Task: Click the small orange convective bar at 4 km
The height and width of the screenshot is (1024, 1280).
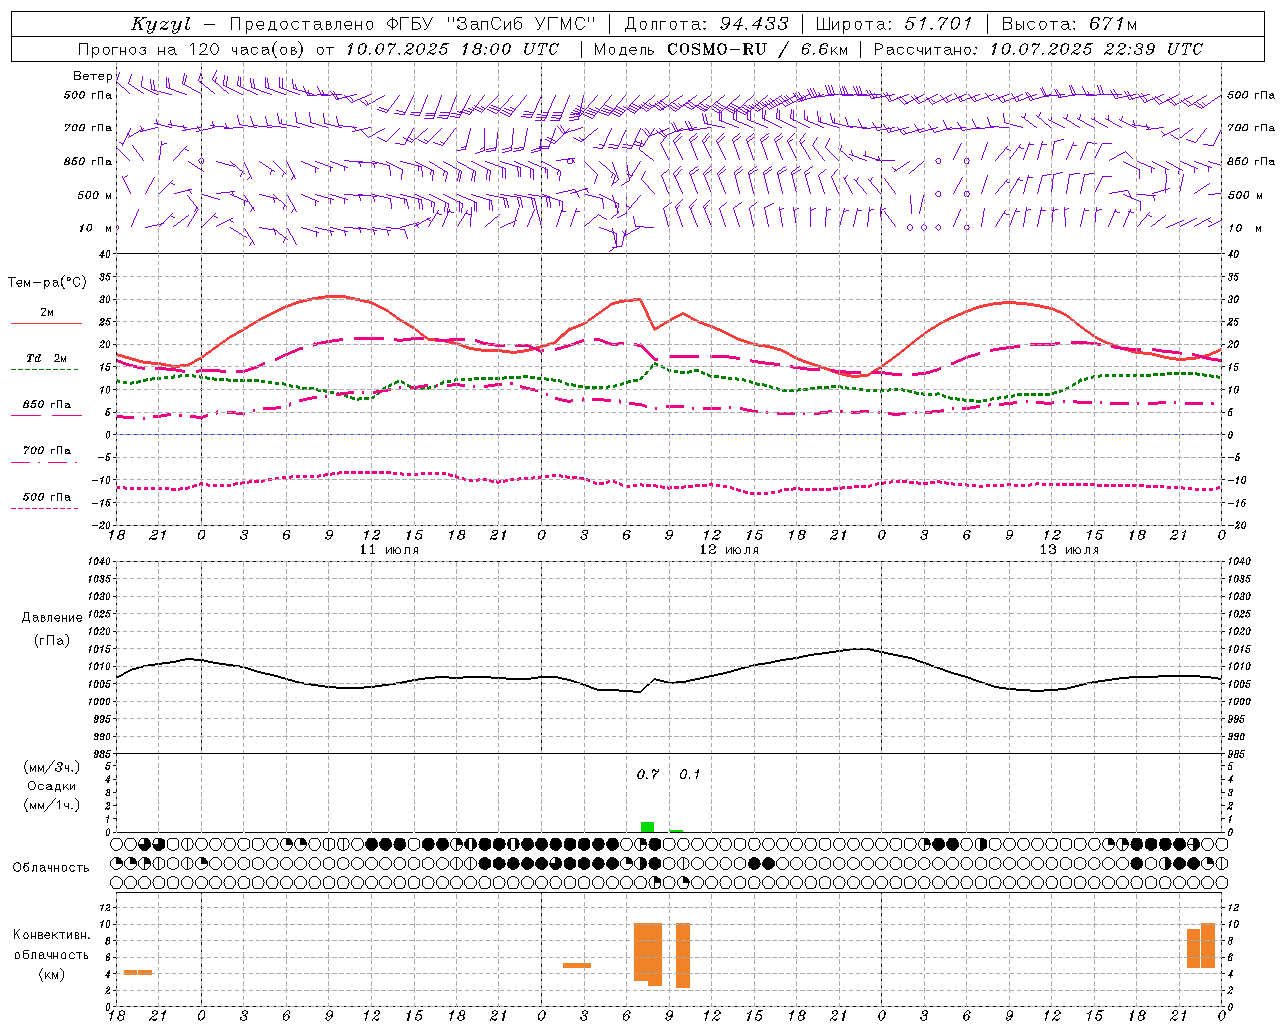Action: (138, 972)
